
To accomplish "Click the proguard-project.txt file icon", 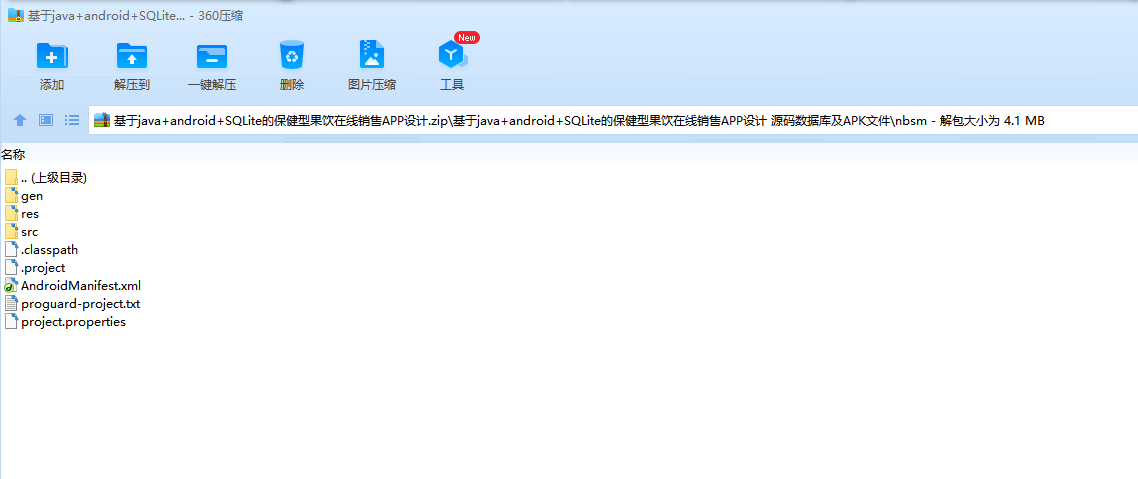I will [11, 304].
